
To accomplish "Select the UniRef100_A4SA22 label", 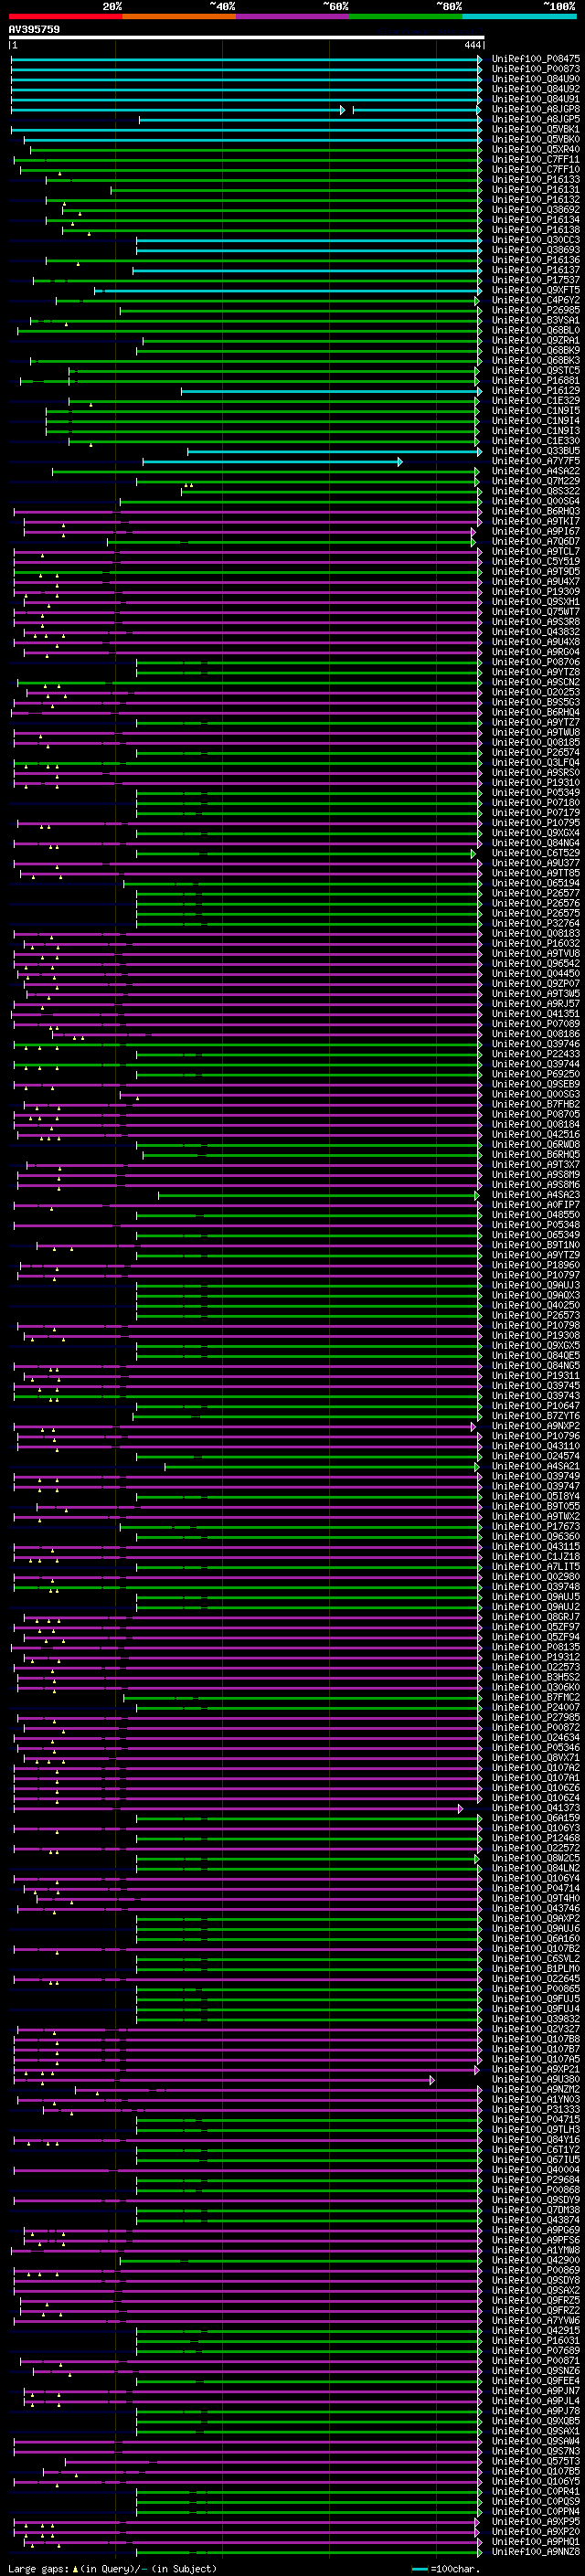I will coord(536,471).
